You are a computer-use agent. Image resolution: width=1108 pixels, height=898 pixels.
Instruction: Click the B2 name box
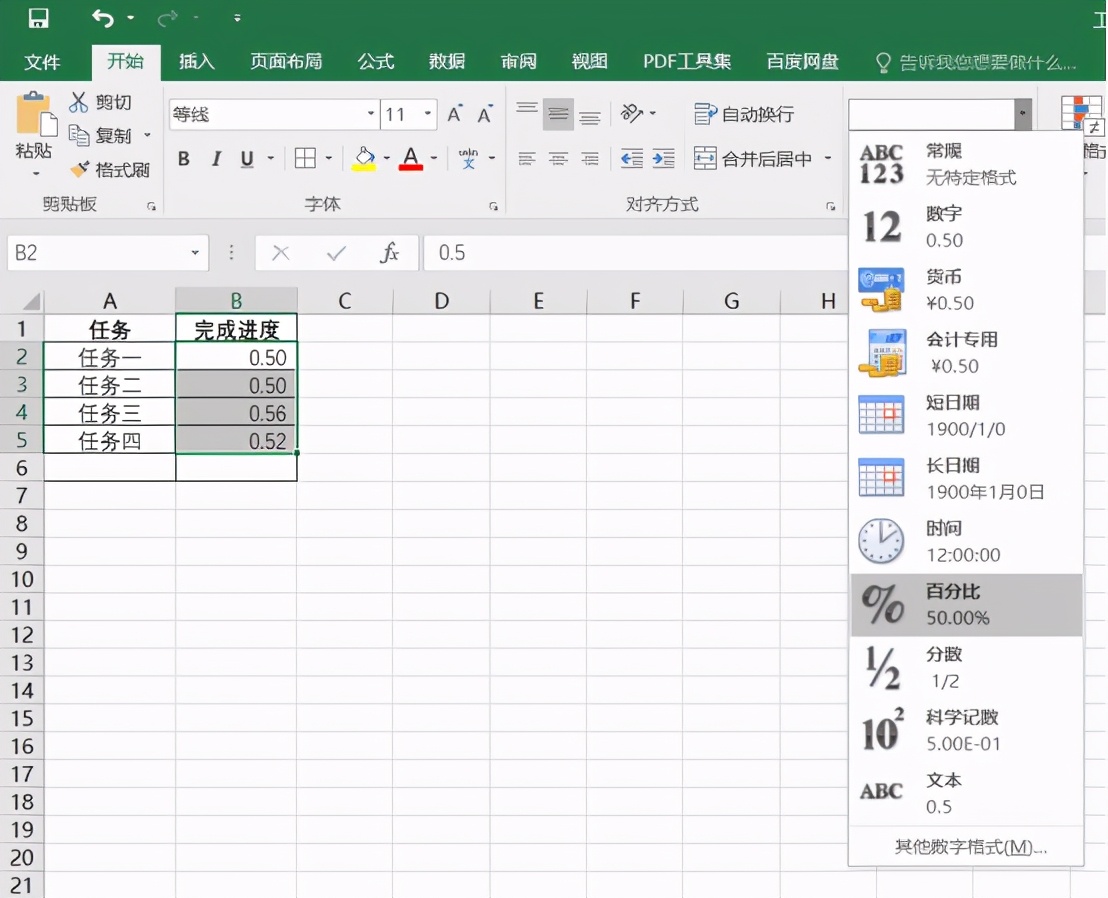coord(107,252)
